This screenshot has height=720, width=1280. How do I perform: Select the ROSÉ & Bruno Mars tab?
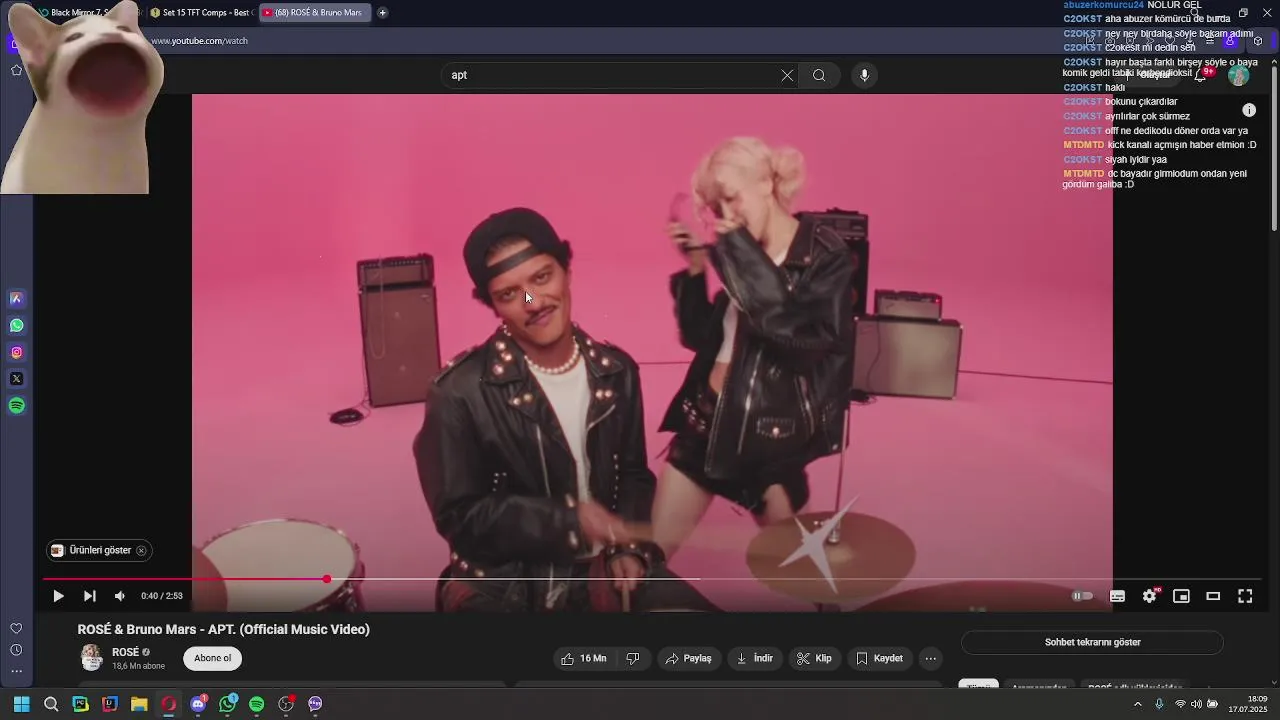coord(313,13)
